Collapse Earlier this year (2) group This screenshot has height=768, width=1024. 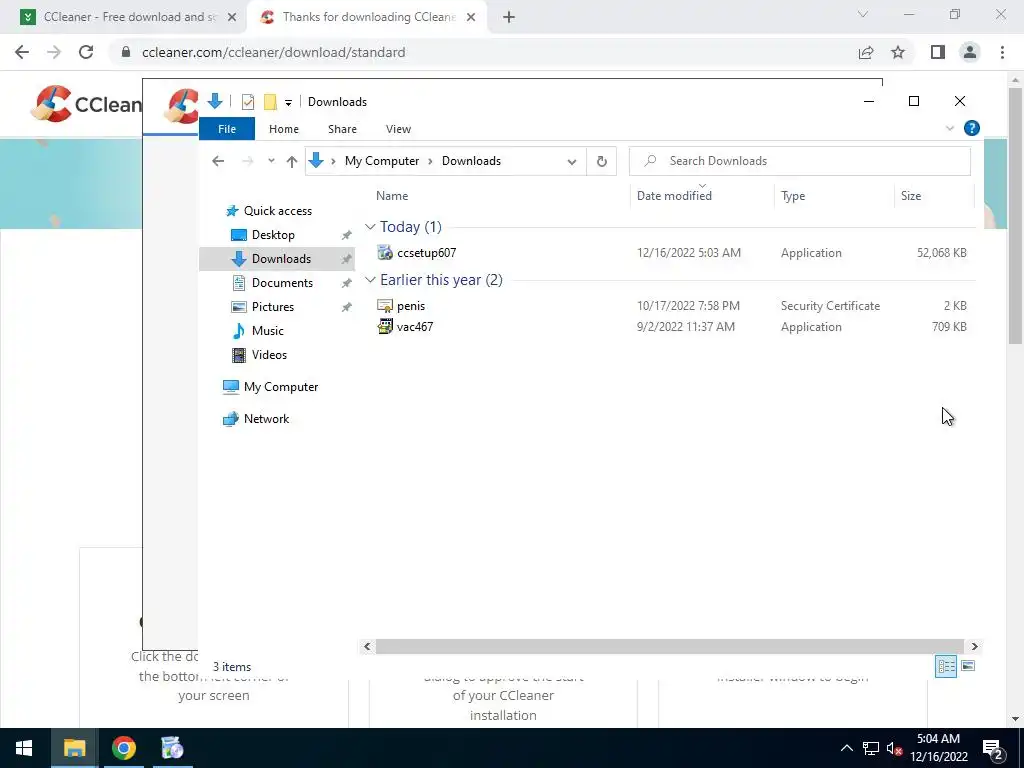[x=370, y=280]
